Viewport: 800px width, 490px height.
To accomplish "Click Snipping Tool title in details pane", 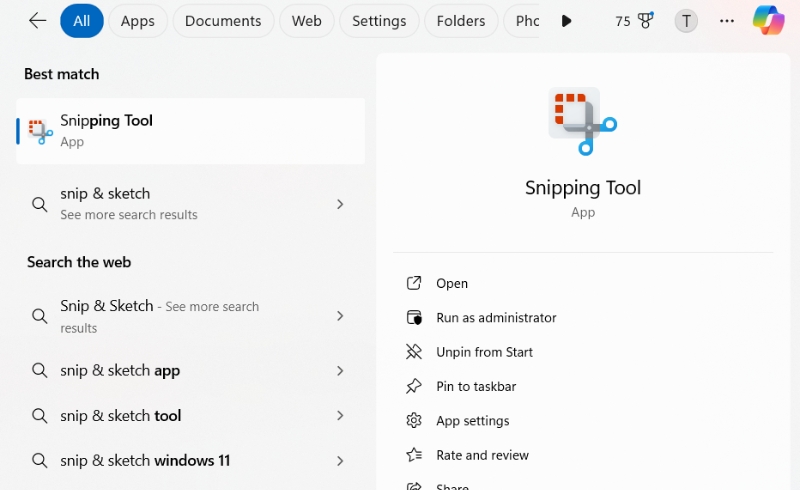I will pyautogui.click(x=583, y=188).
